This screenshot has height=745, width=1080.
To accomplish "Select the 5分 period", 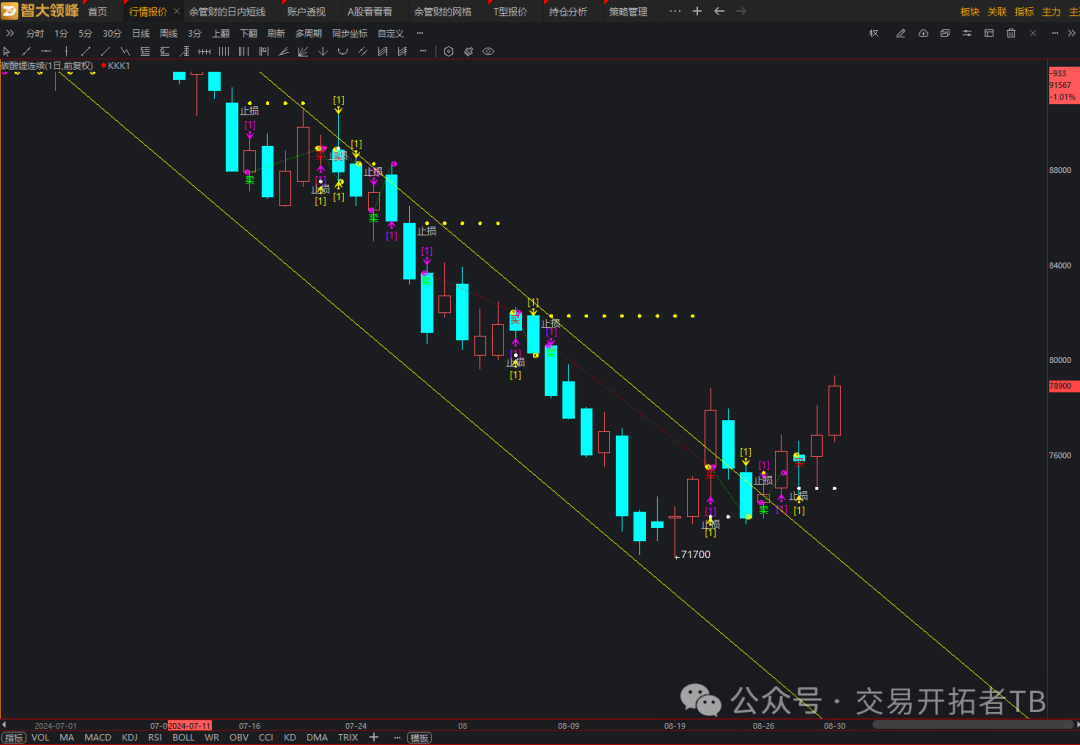I will [85, 33].
